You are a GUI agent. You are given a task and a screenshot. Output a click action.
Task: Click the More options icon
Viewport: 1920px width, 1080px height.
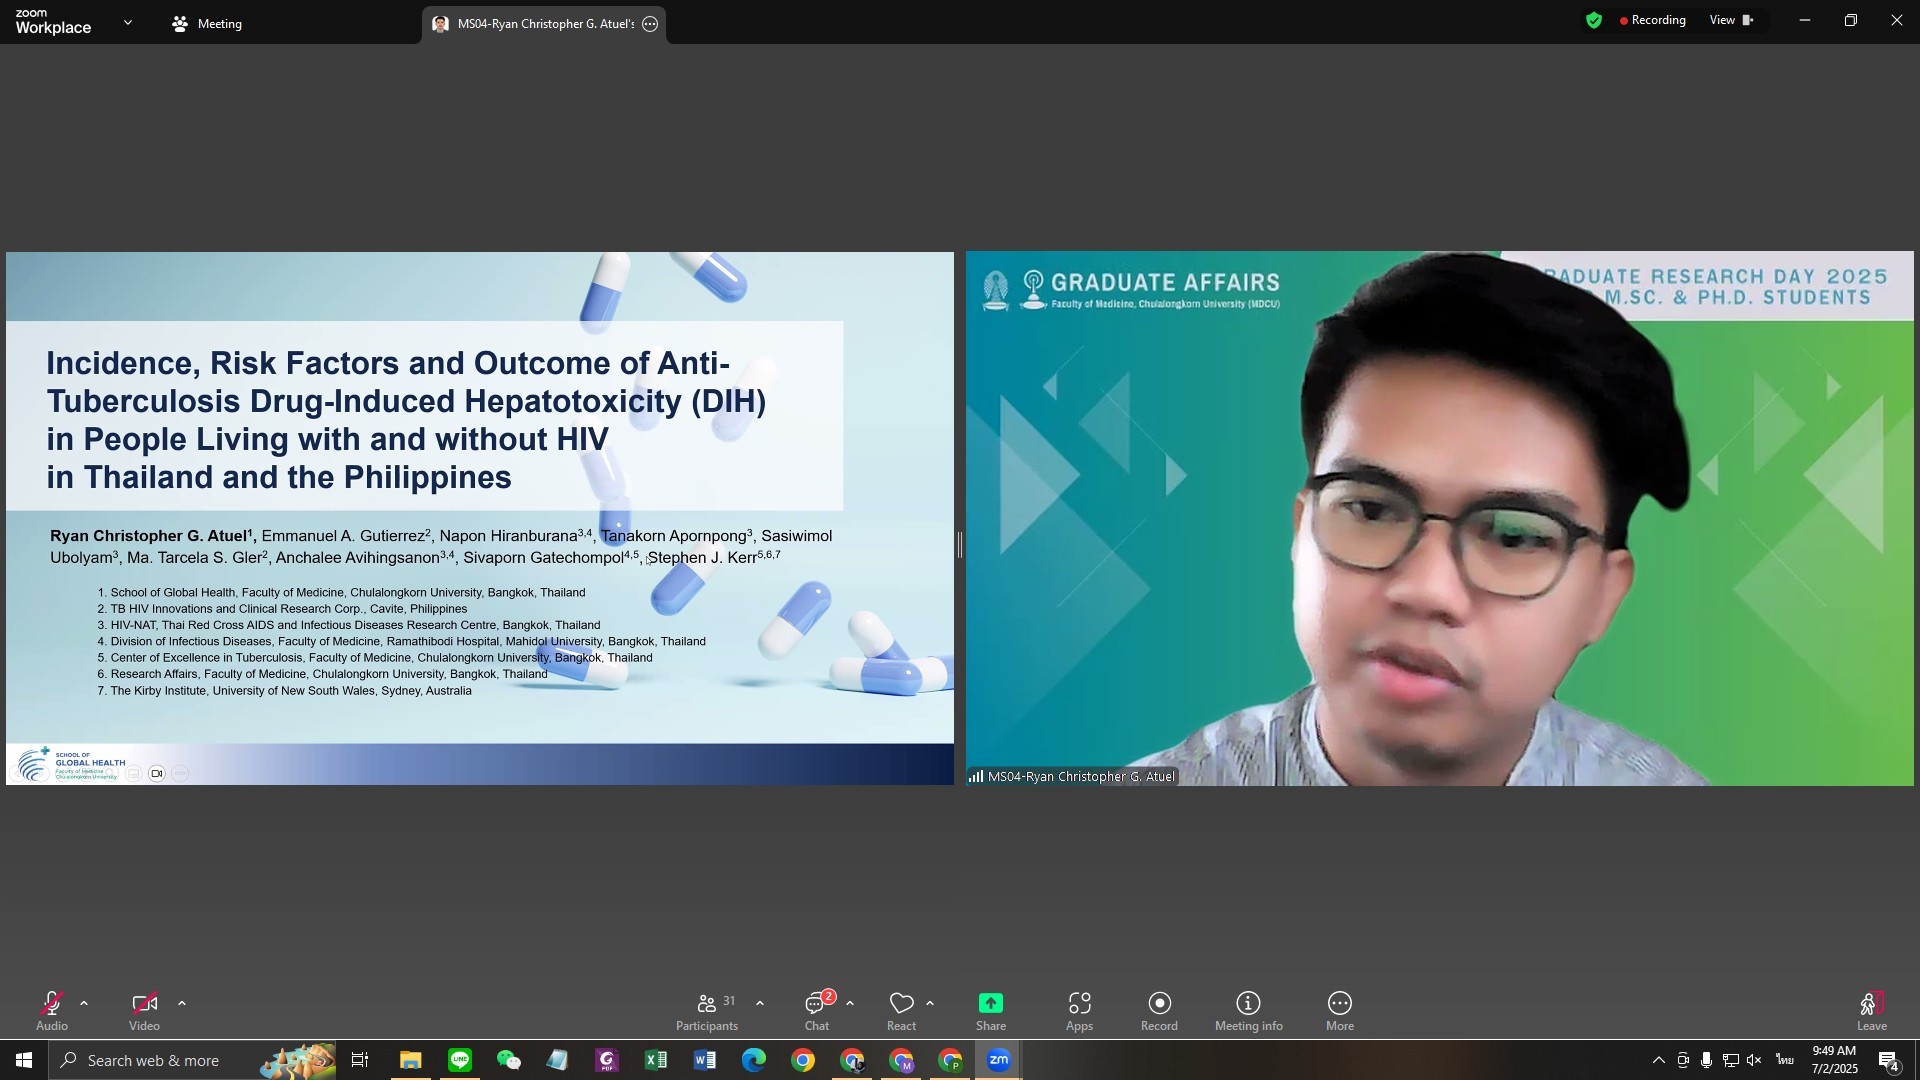point(1339,1004)
